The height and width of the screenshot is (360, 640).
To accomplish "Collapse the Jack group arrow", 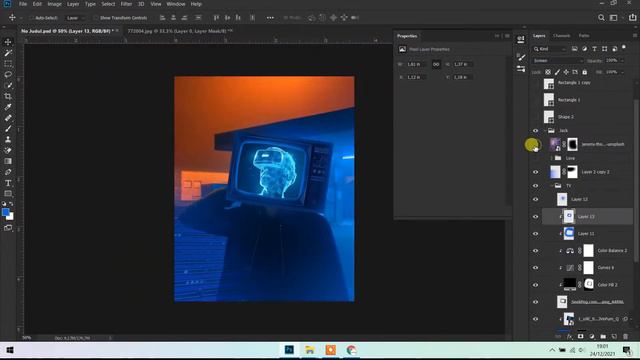I will [545, 131].
